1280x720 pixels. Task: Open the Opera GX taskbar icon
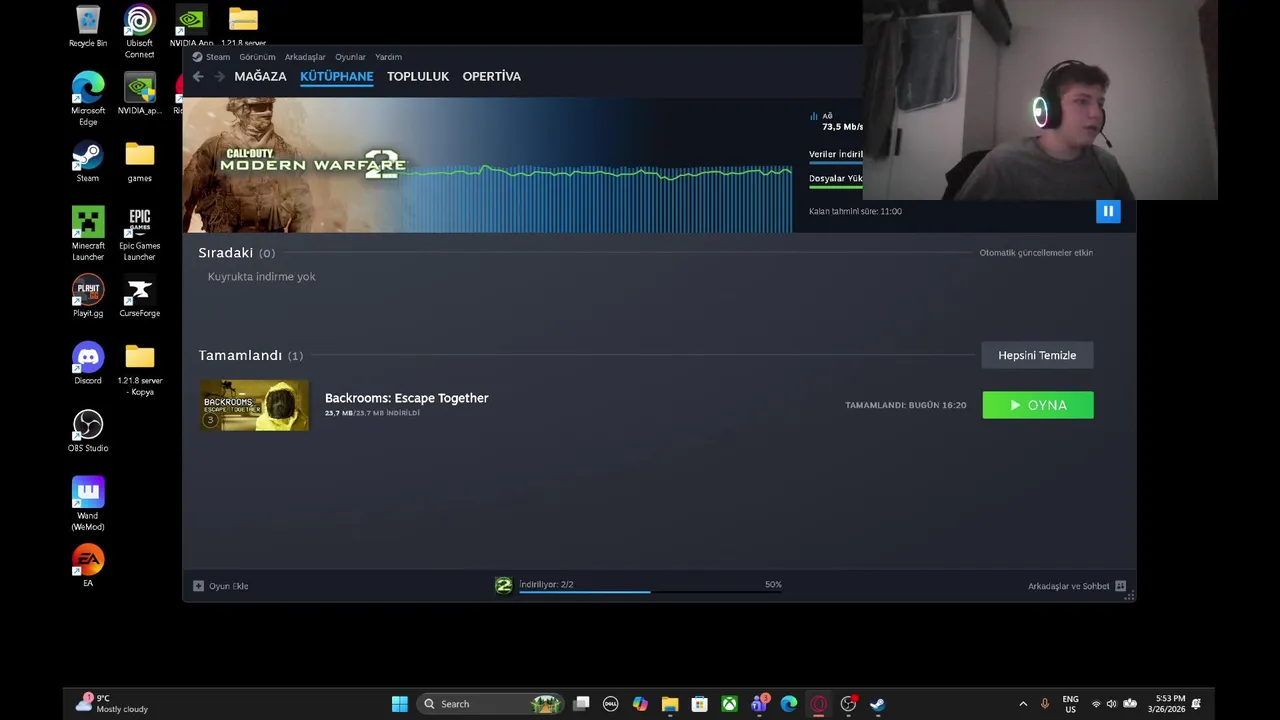coord(818,704)
